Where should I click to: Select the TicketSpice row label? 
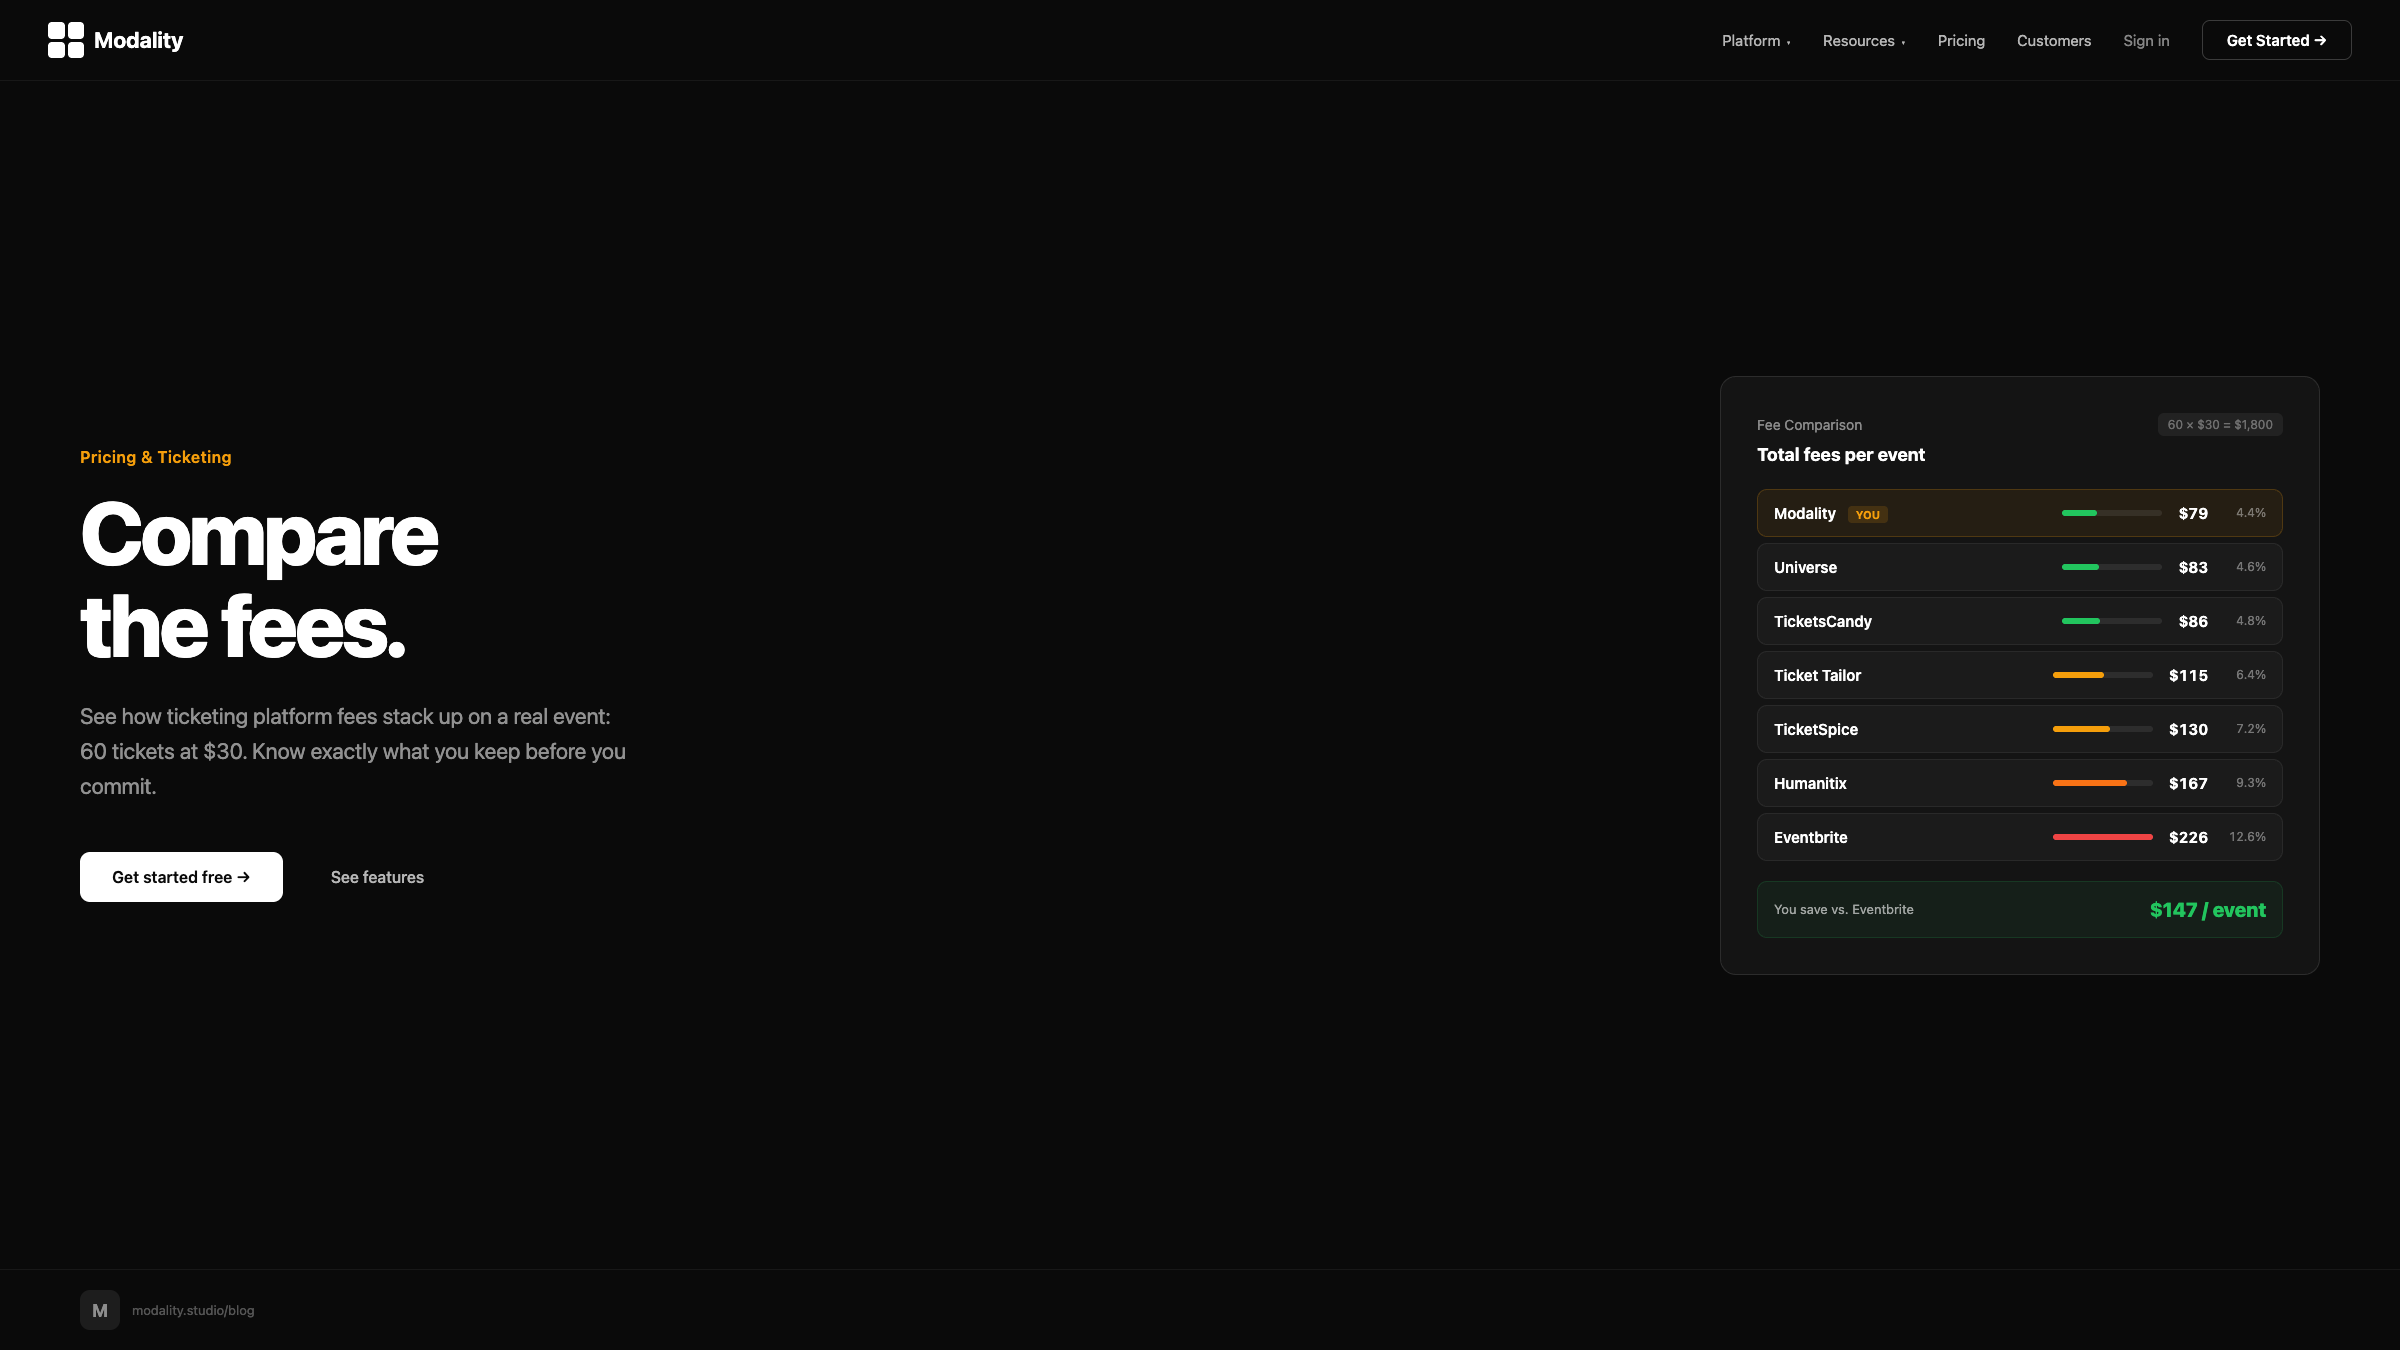click(1816, 729)
